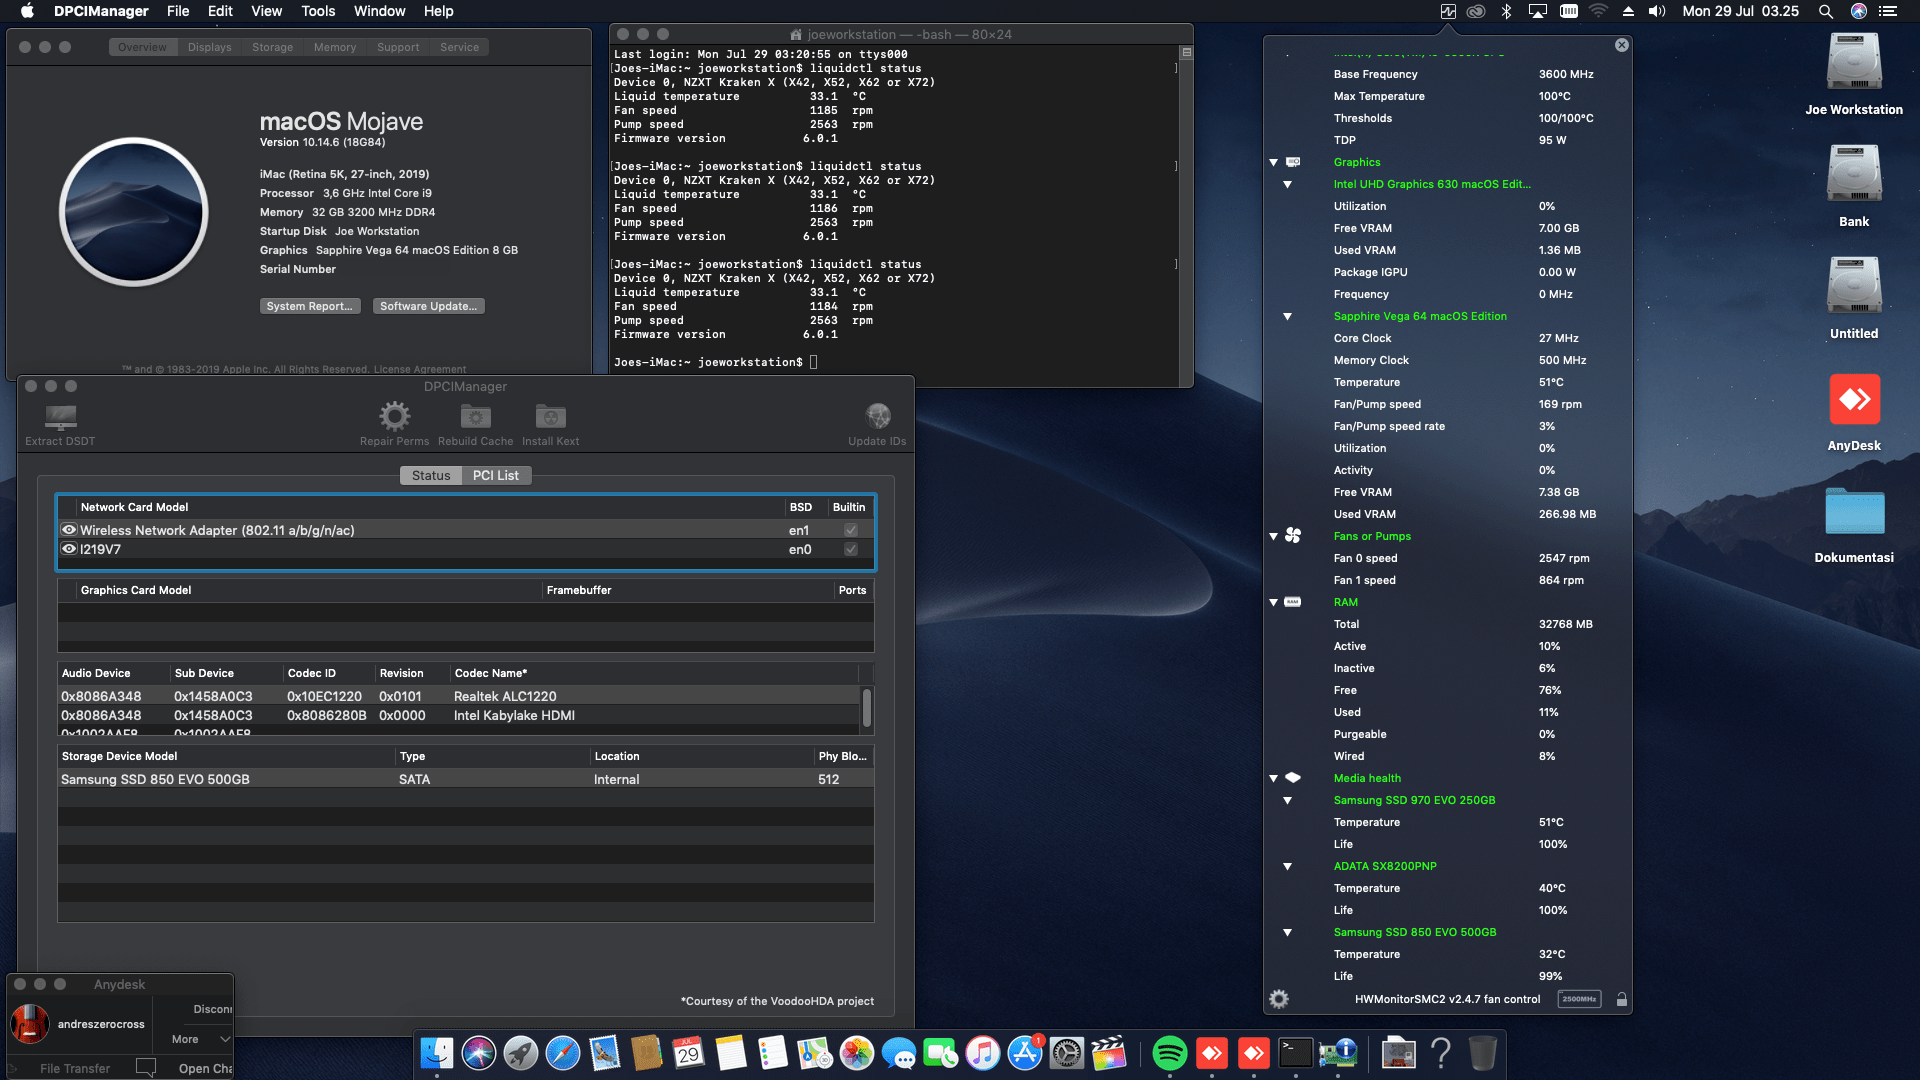Collapse ADATA SX8200PNP subsection
The image size is (1920, 1080).
1288,866
